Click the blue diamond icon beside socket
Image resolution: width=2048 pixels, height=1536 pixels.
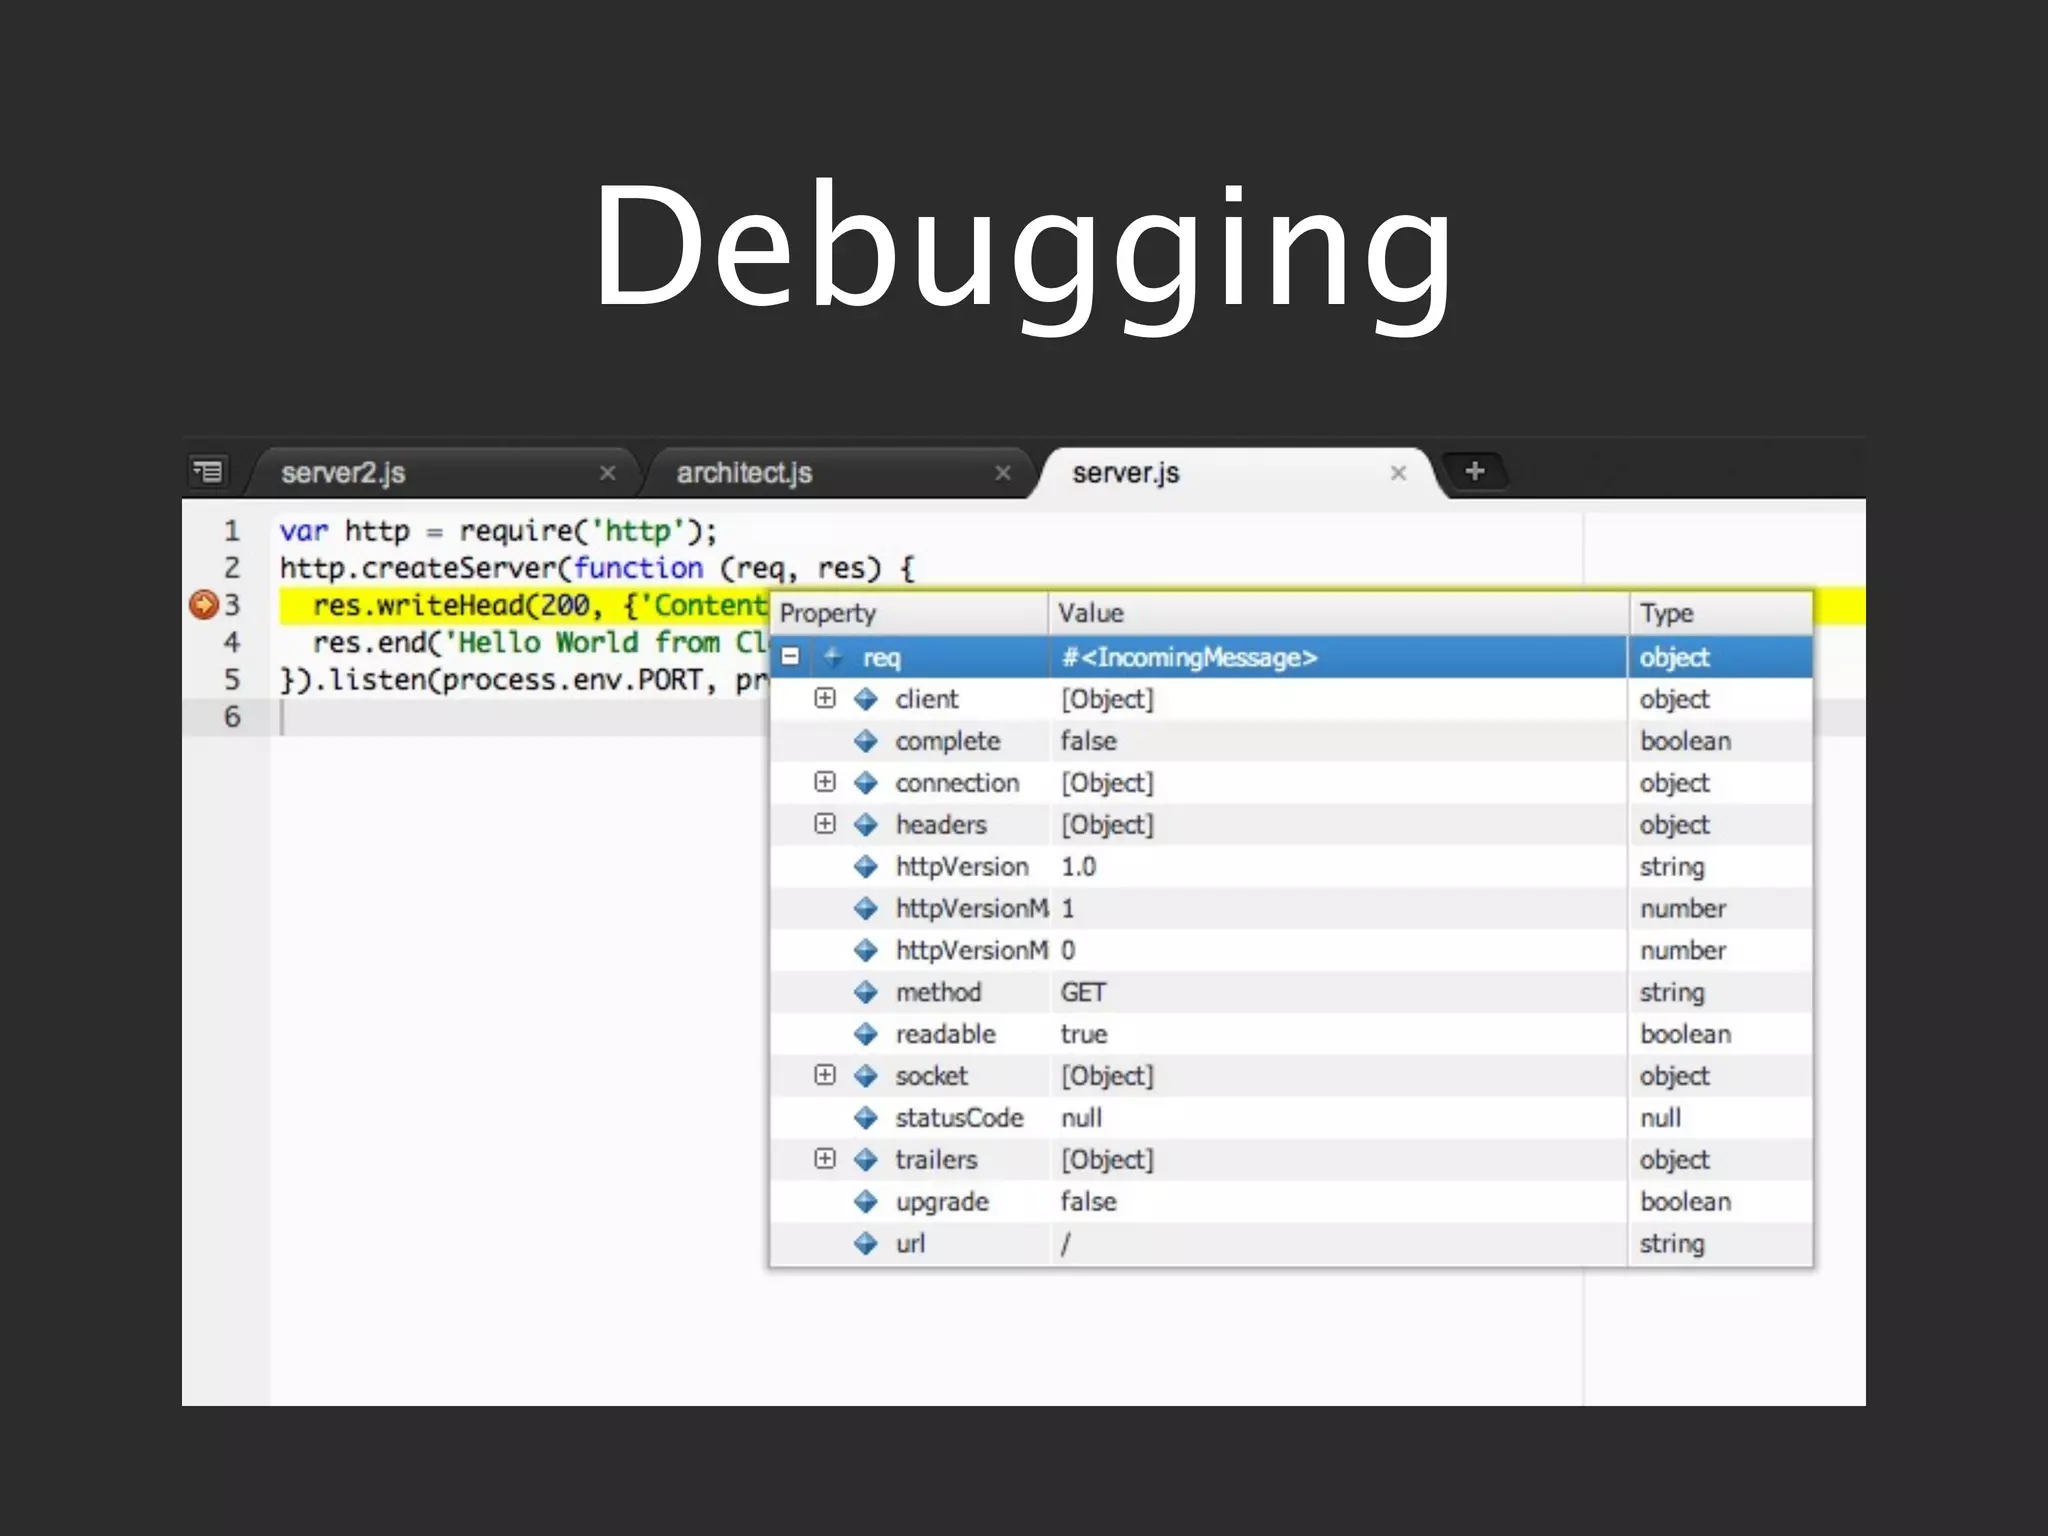(866, 1076)
